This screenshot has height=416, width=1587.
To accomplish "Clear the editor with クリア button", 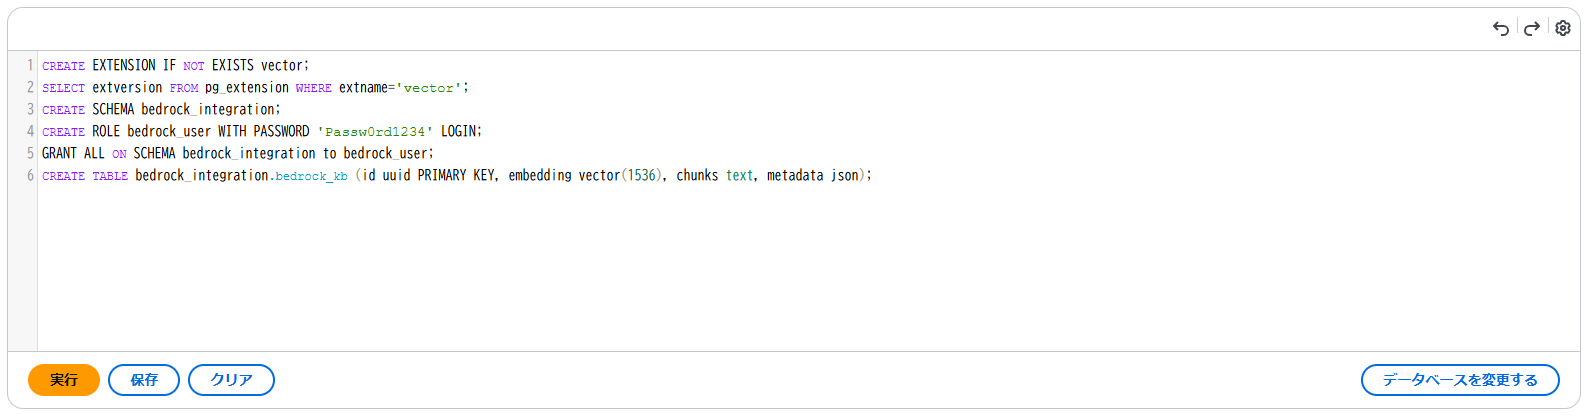I will click(x=231, y=380).
